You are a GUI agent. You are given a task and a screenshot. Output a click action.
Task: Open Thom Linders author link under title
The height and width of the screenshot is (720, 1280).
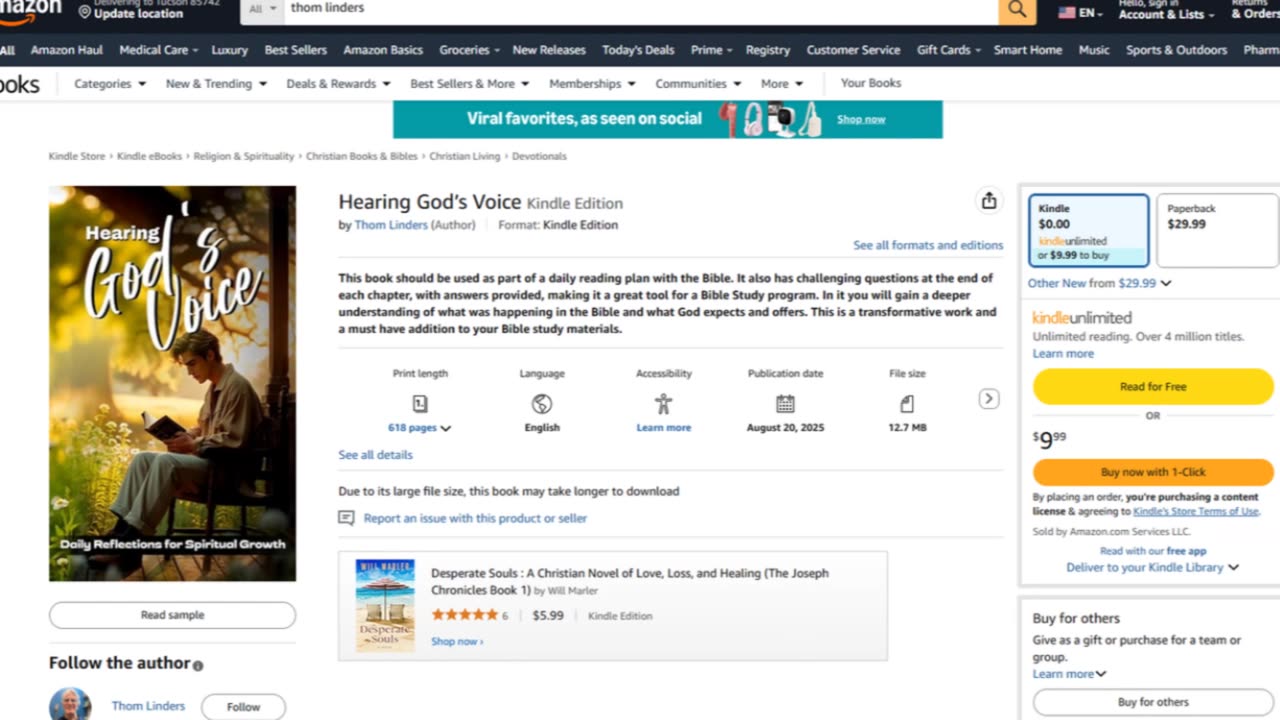391,225
